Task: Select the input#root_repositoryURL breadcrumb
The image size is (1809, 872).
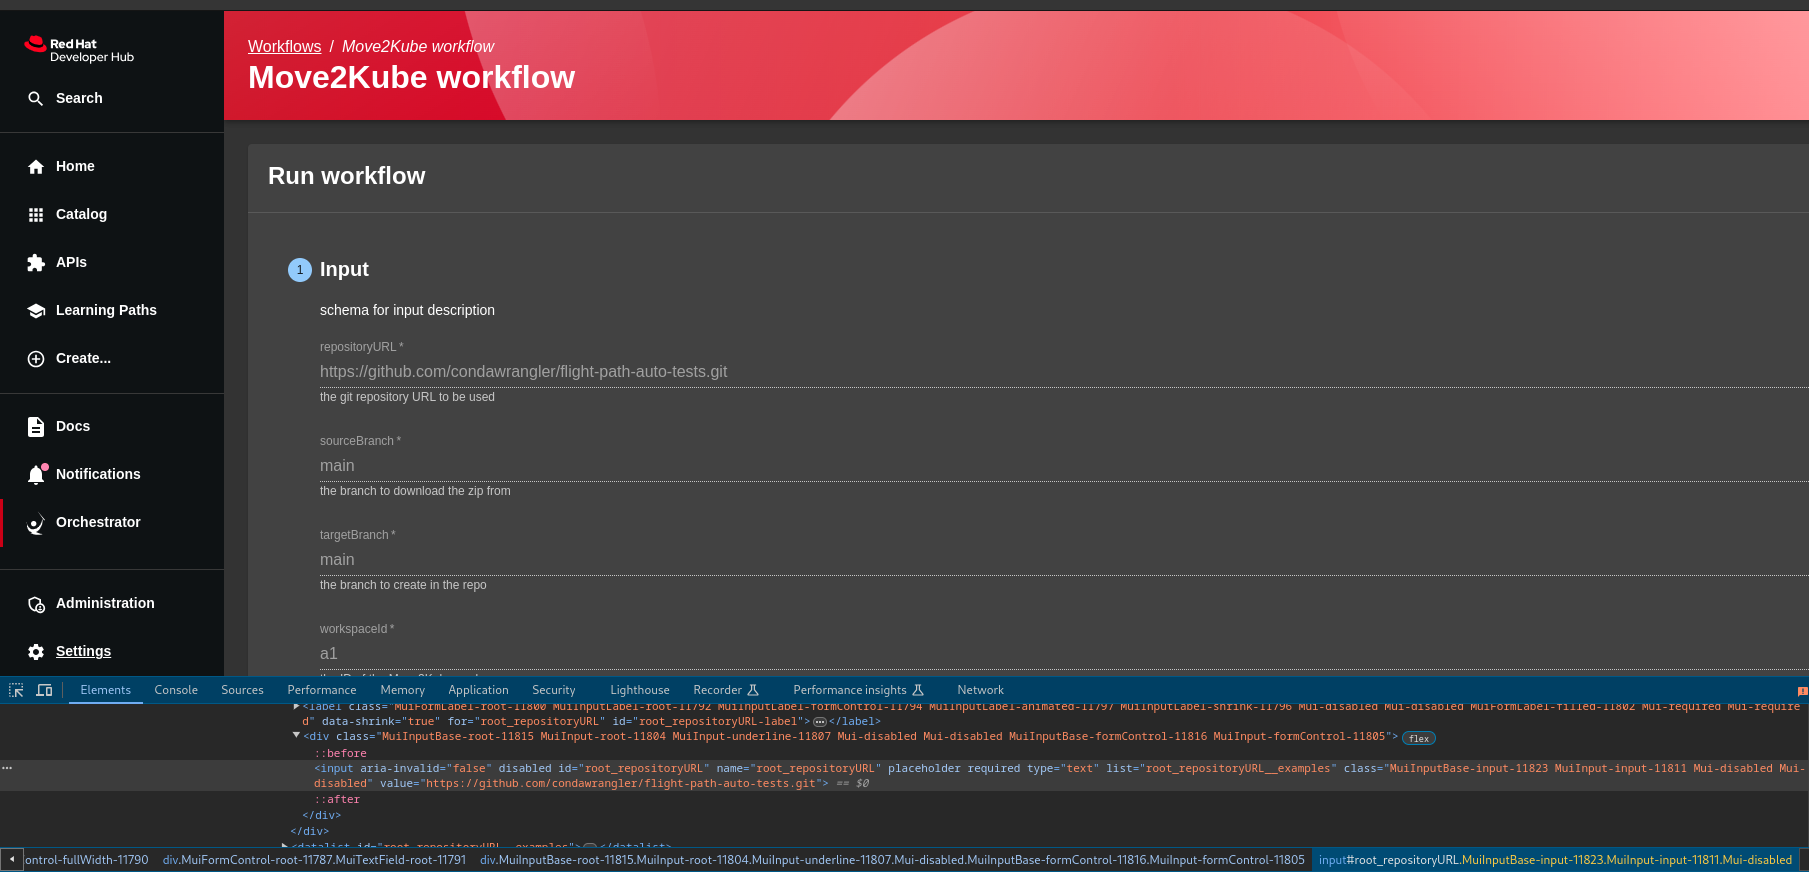Action: (1555, 860)
